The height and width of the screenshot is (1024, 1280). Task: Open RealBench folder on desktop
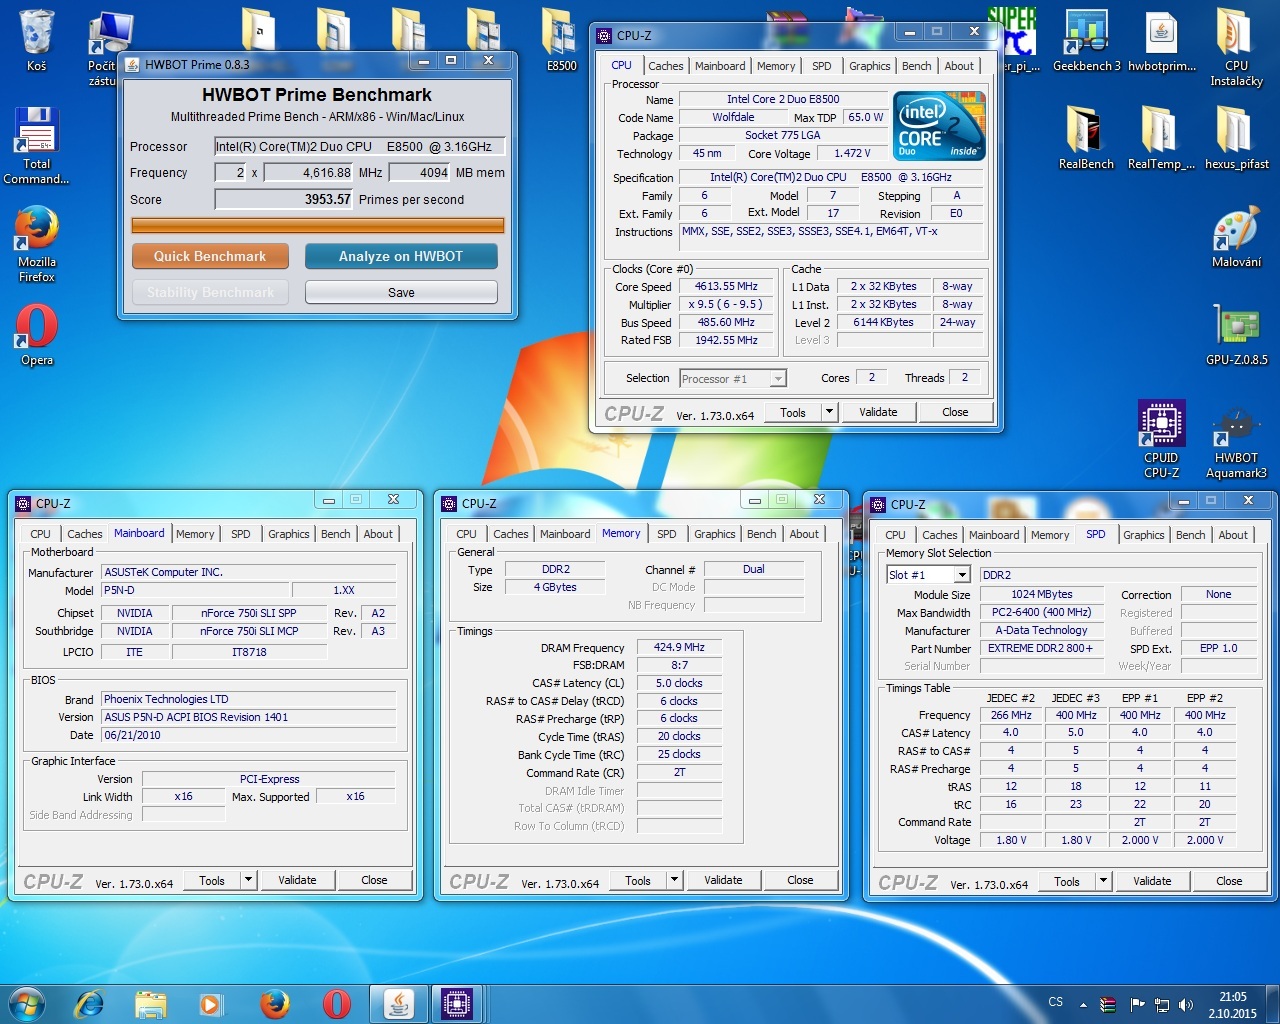pyautogui.click(x=1086, y=138)
